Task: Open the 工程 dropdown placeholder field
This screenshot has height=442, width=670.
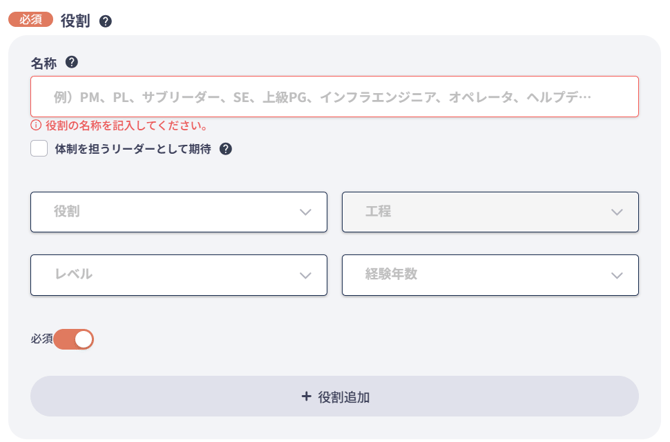Action: (x=490, y=212)
